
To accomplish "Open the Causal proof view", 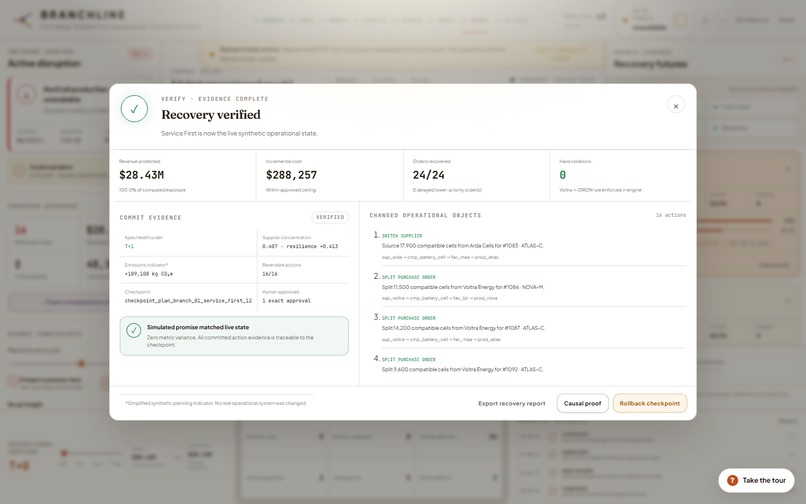I will pos(582,403).
